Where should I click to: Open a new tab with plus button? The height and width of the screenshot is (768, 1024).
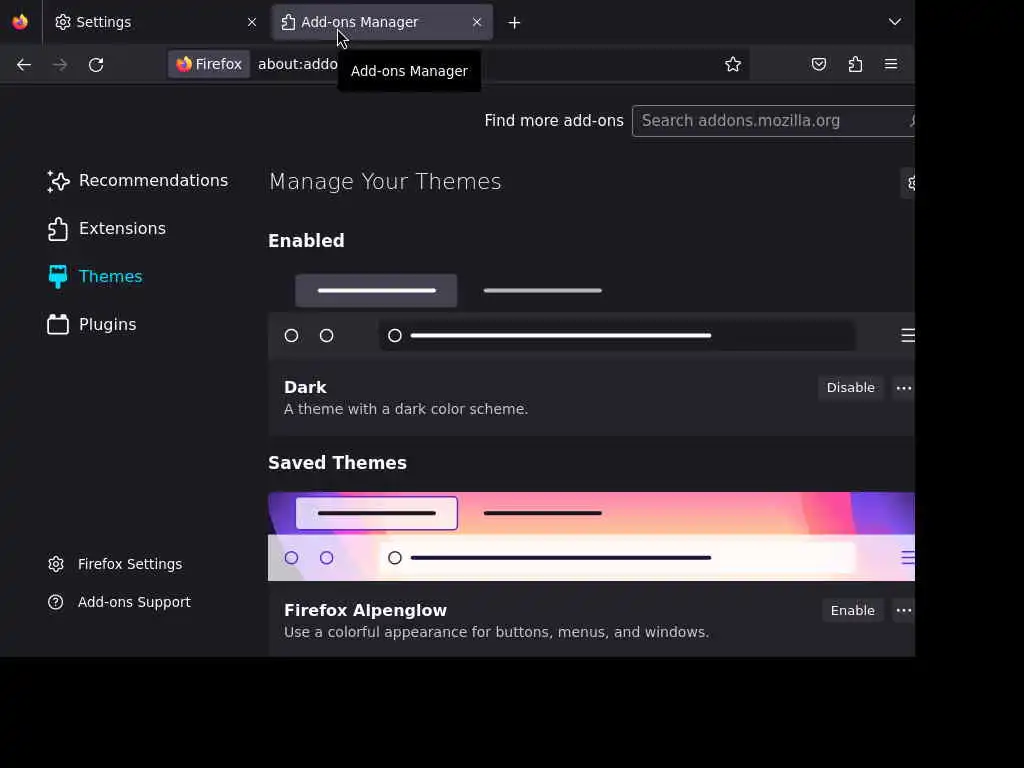click(514, 23)
